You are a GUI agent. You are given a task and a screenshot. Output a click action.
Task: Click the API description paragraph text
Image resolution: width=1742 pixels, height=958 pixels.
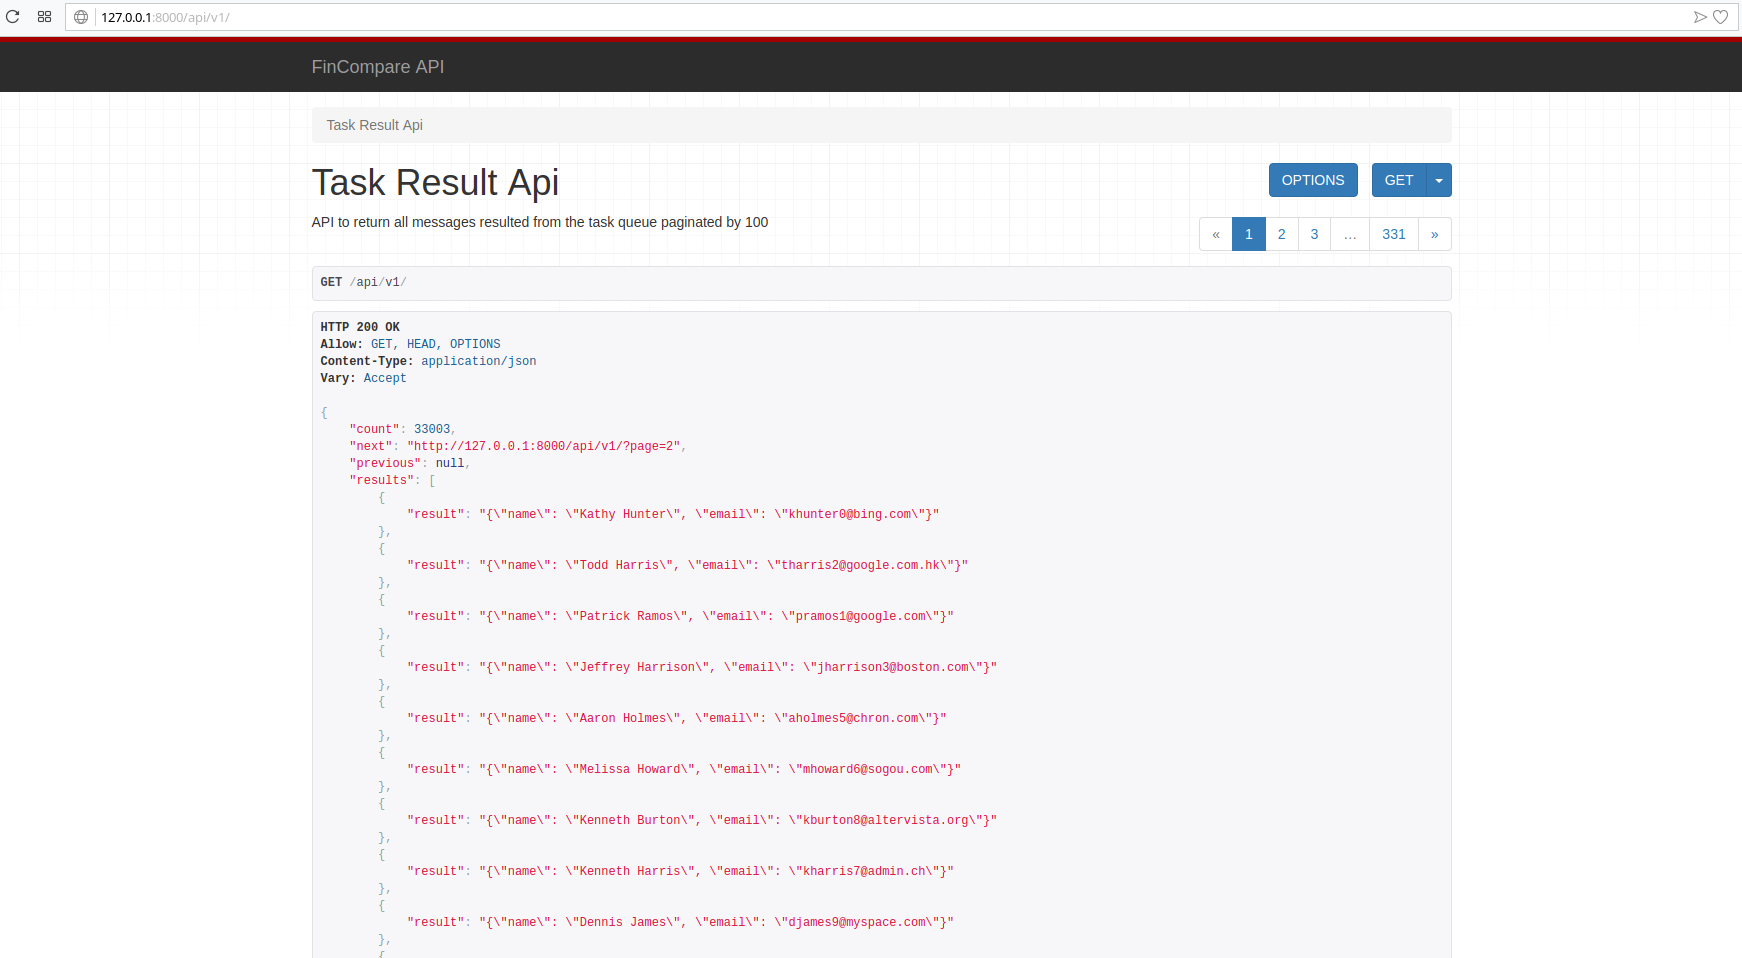click(540, 222)
